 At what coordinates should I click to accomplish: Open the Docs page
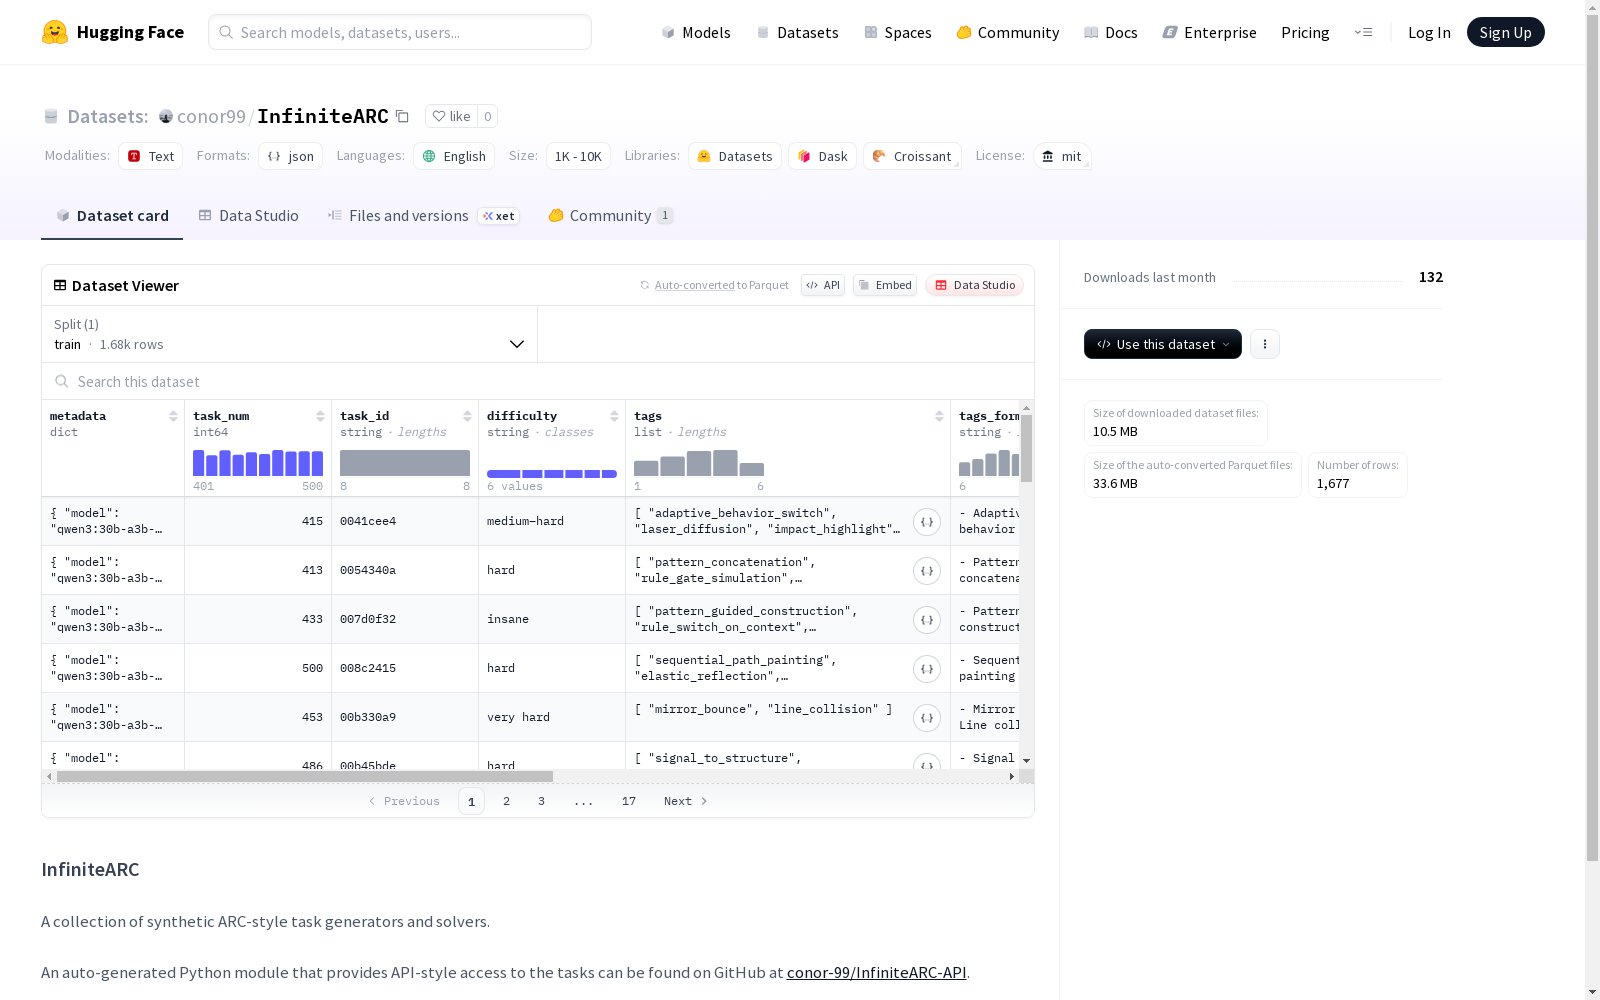1111,32
